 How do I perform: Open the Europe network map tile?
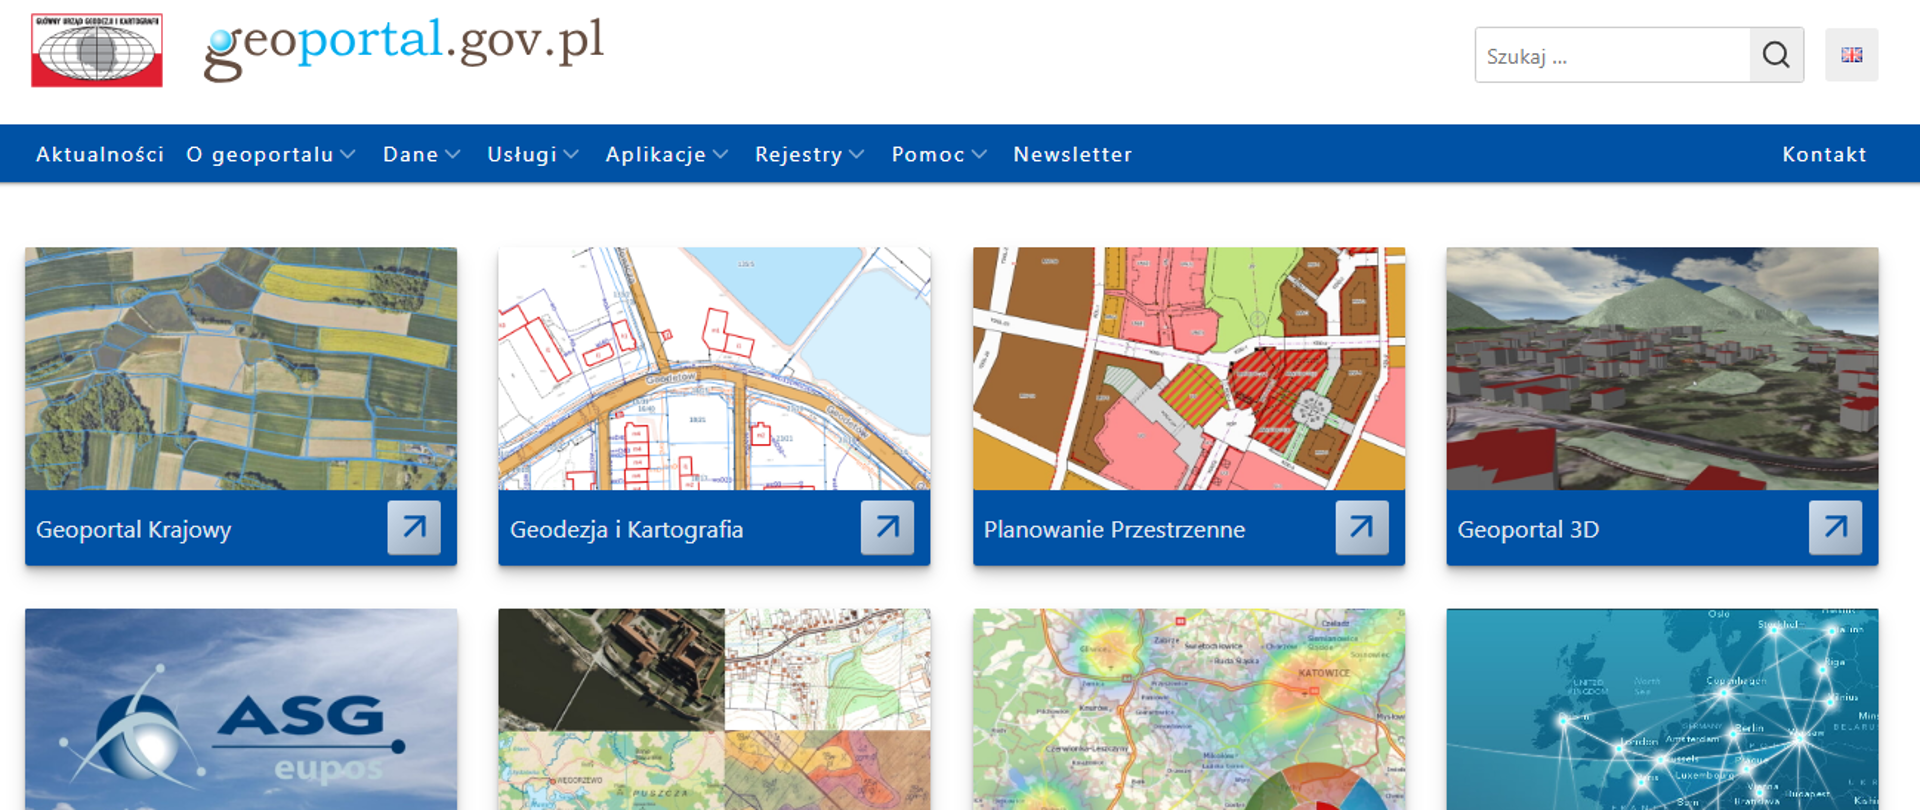[x=1662, y=709]
